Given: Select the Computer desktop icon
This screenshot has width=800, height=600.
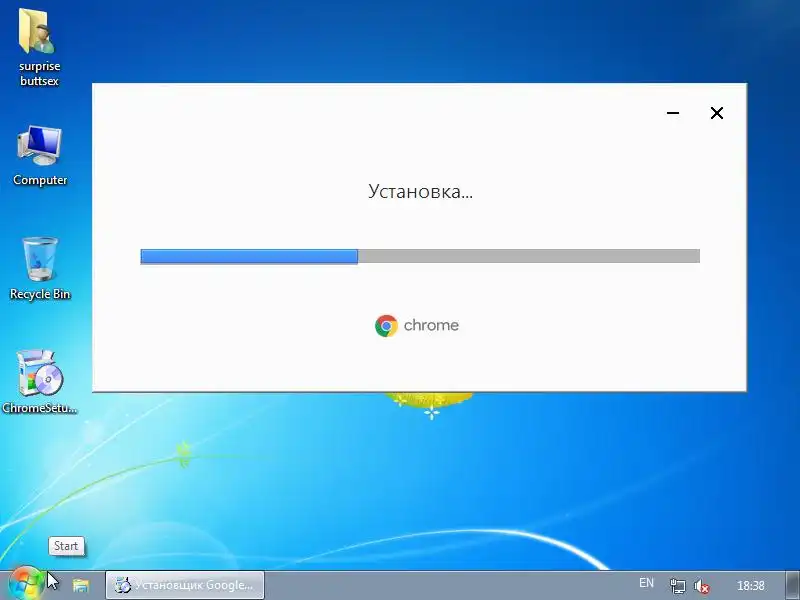Looking at the screenshot, I should [40, 156].
